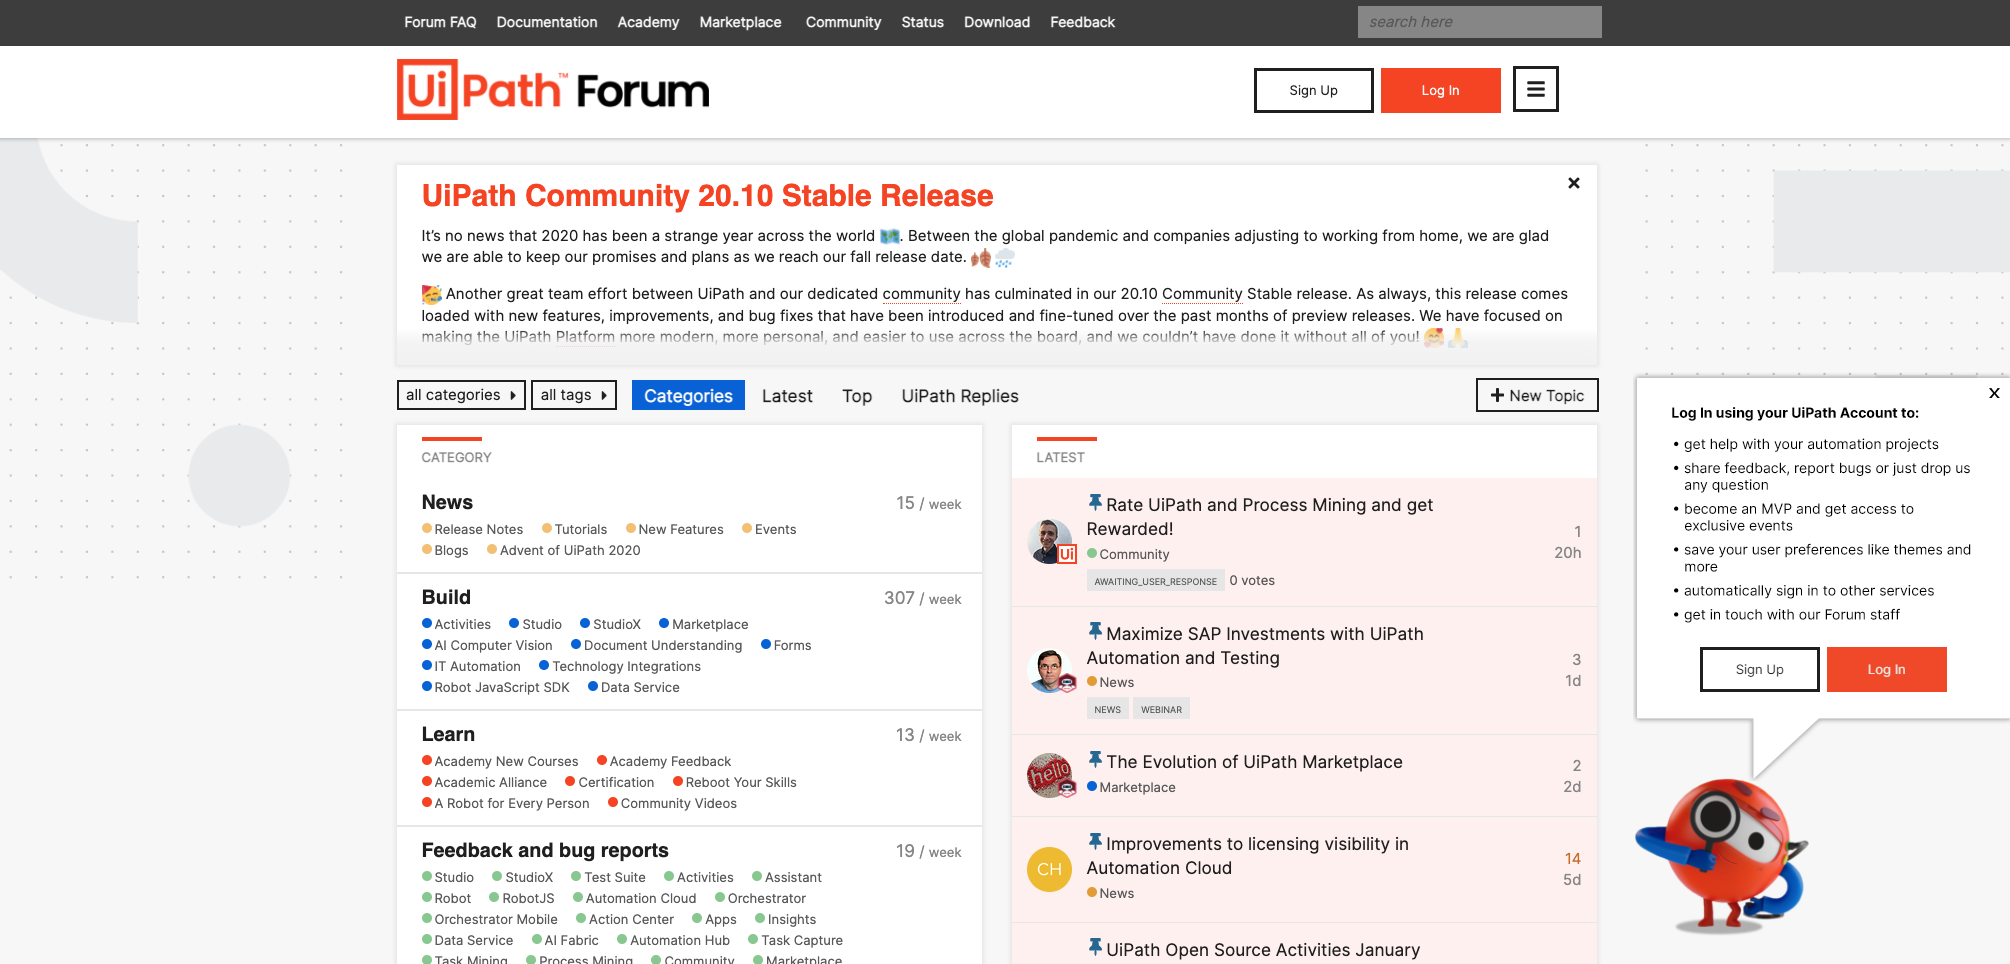Open 'Improvements to licensing visibility' topic
2010x964 pixels.
coord(1248,855)
